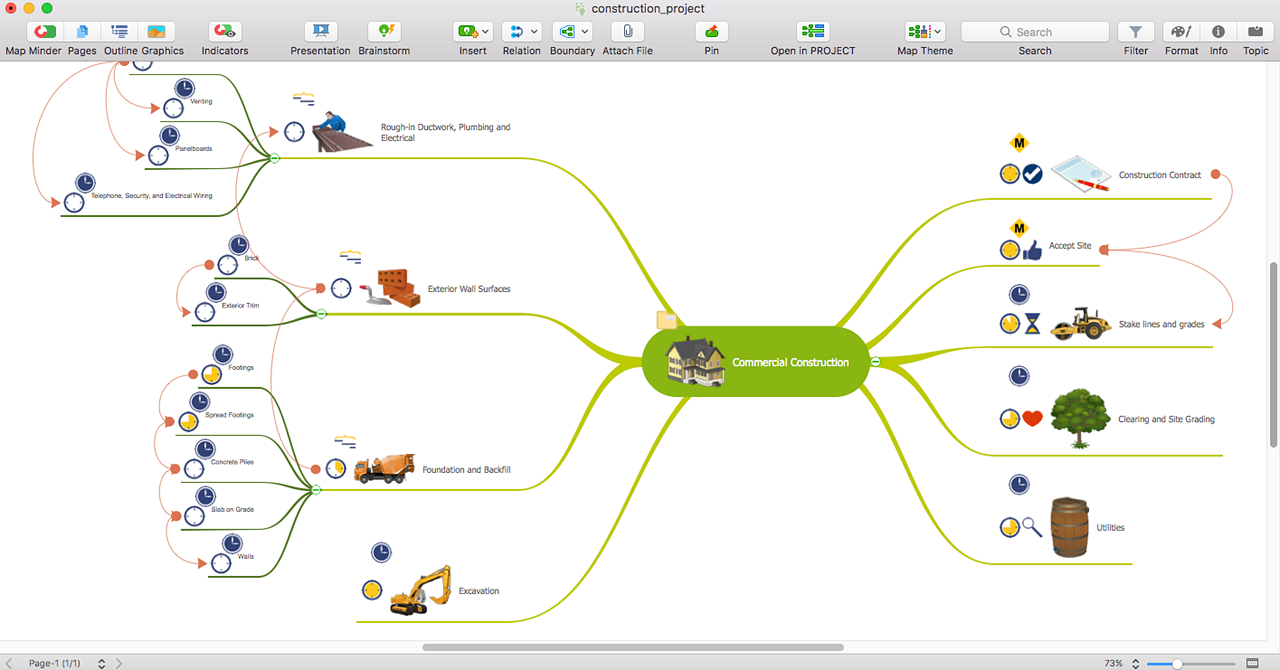Click the contract document image on Construction Contract
Screen dimensions: 1280x670
(x=1081, y=173)
